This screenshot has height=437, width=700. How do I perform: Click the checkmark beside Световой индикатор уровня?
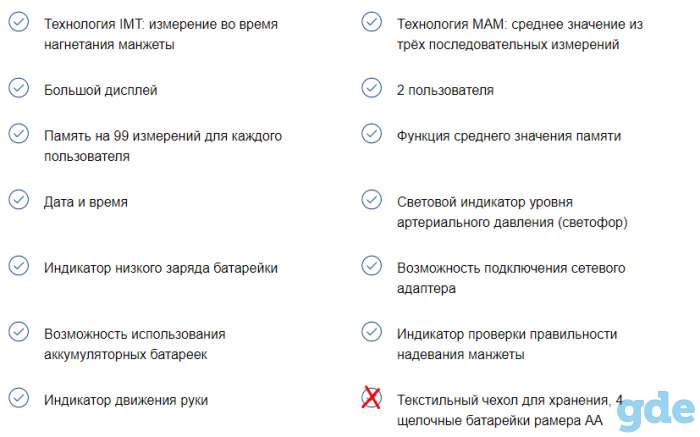coord(371,200)
